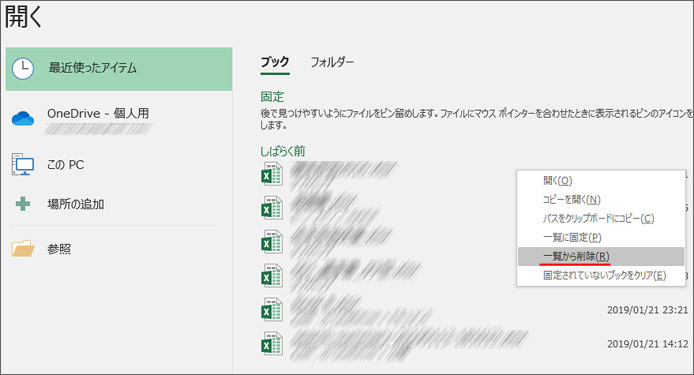The image size is (694, 375).
Task: Click the This PC computer icon
Action: click(x=23, y=164)
